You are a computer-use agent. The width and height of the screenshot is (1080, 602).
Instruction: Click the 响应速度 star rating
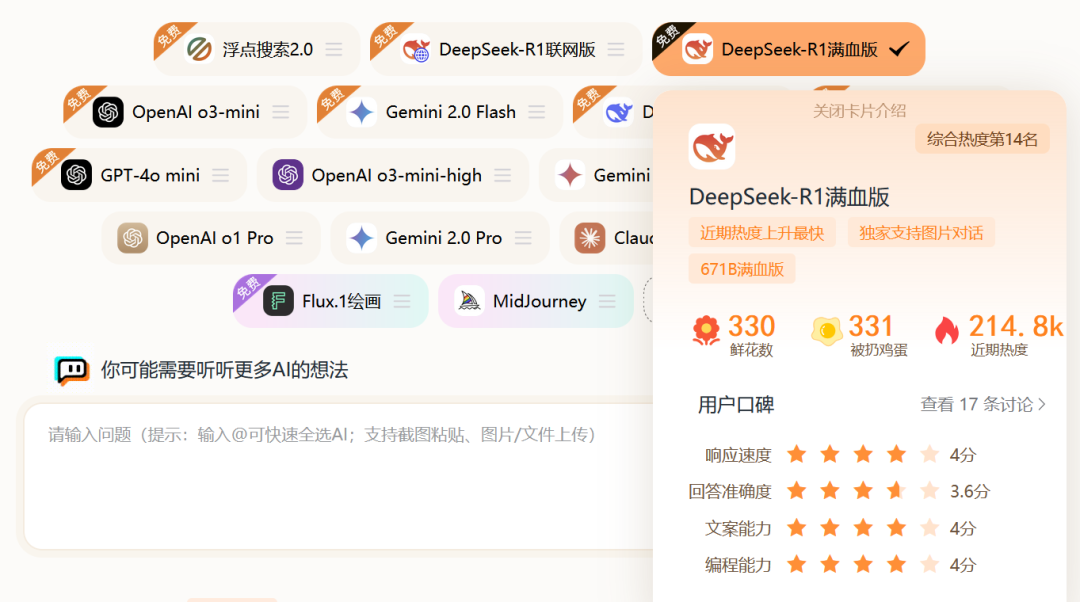(863, 455)
